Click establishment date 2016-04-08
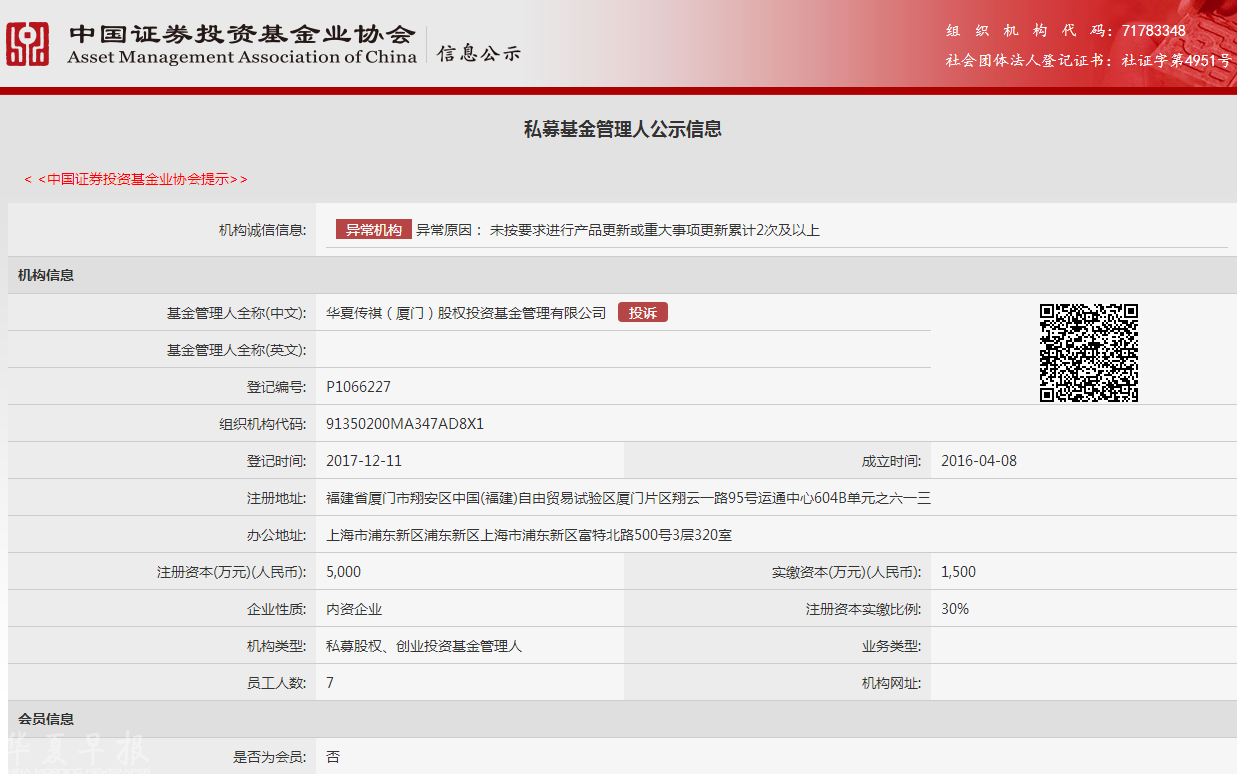Image resolution: width=1237 pixels, height=774 pixels. click(979, 461)
